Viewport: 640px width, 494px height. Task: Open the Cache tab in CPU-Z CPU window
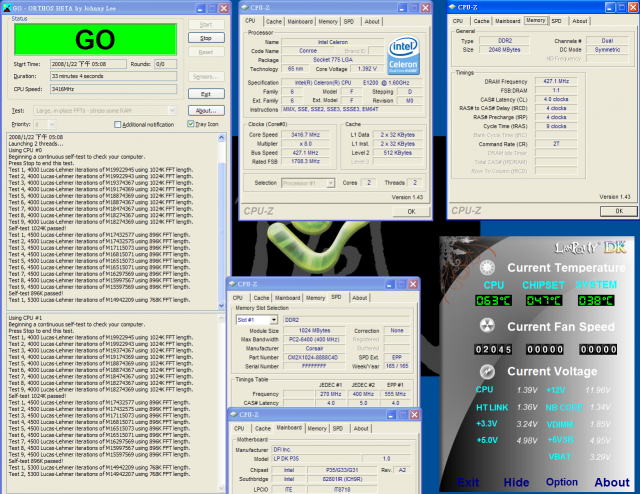tap(273, 22)
